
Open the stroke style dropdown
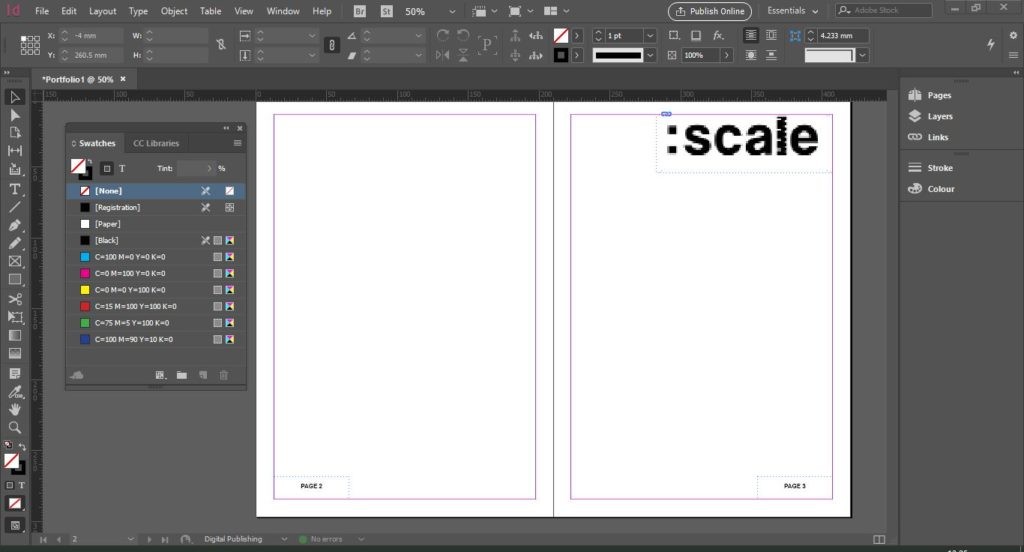(x=650, y=56)
